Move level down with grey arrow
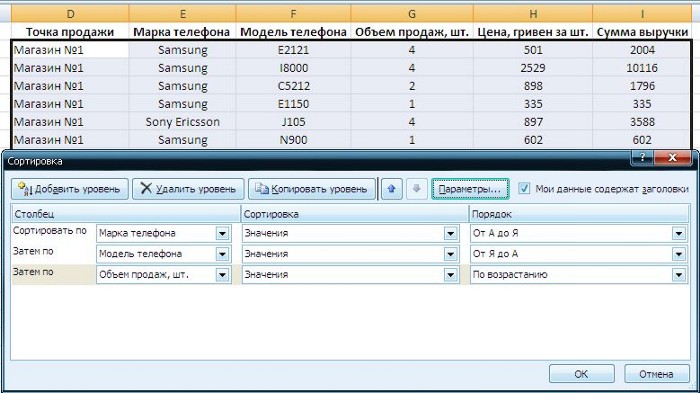Image resolution: width=700 pixels, height=393 pixels. pos(416,189)
